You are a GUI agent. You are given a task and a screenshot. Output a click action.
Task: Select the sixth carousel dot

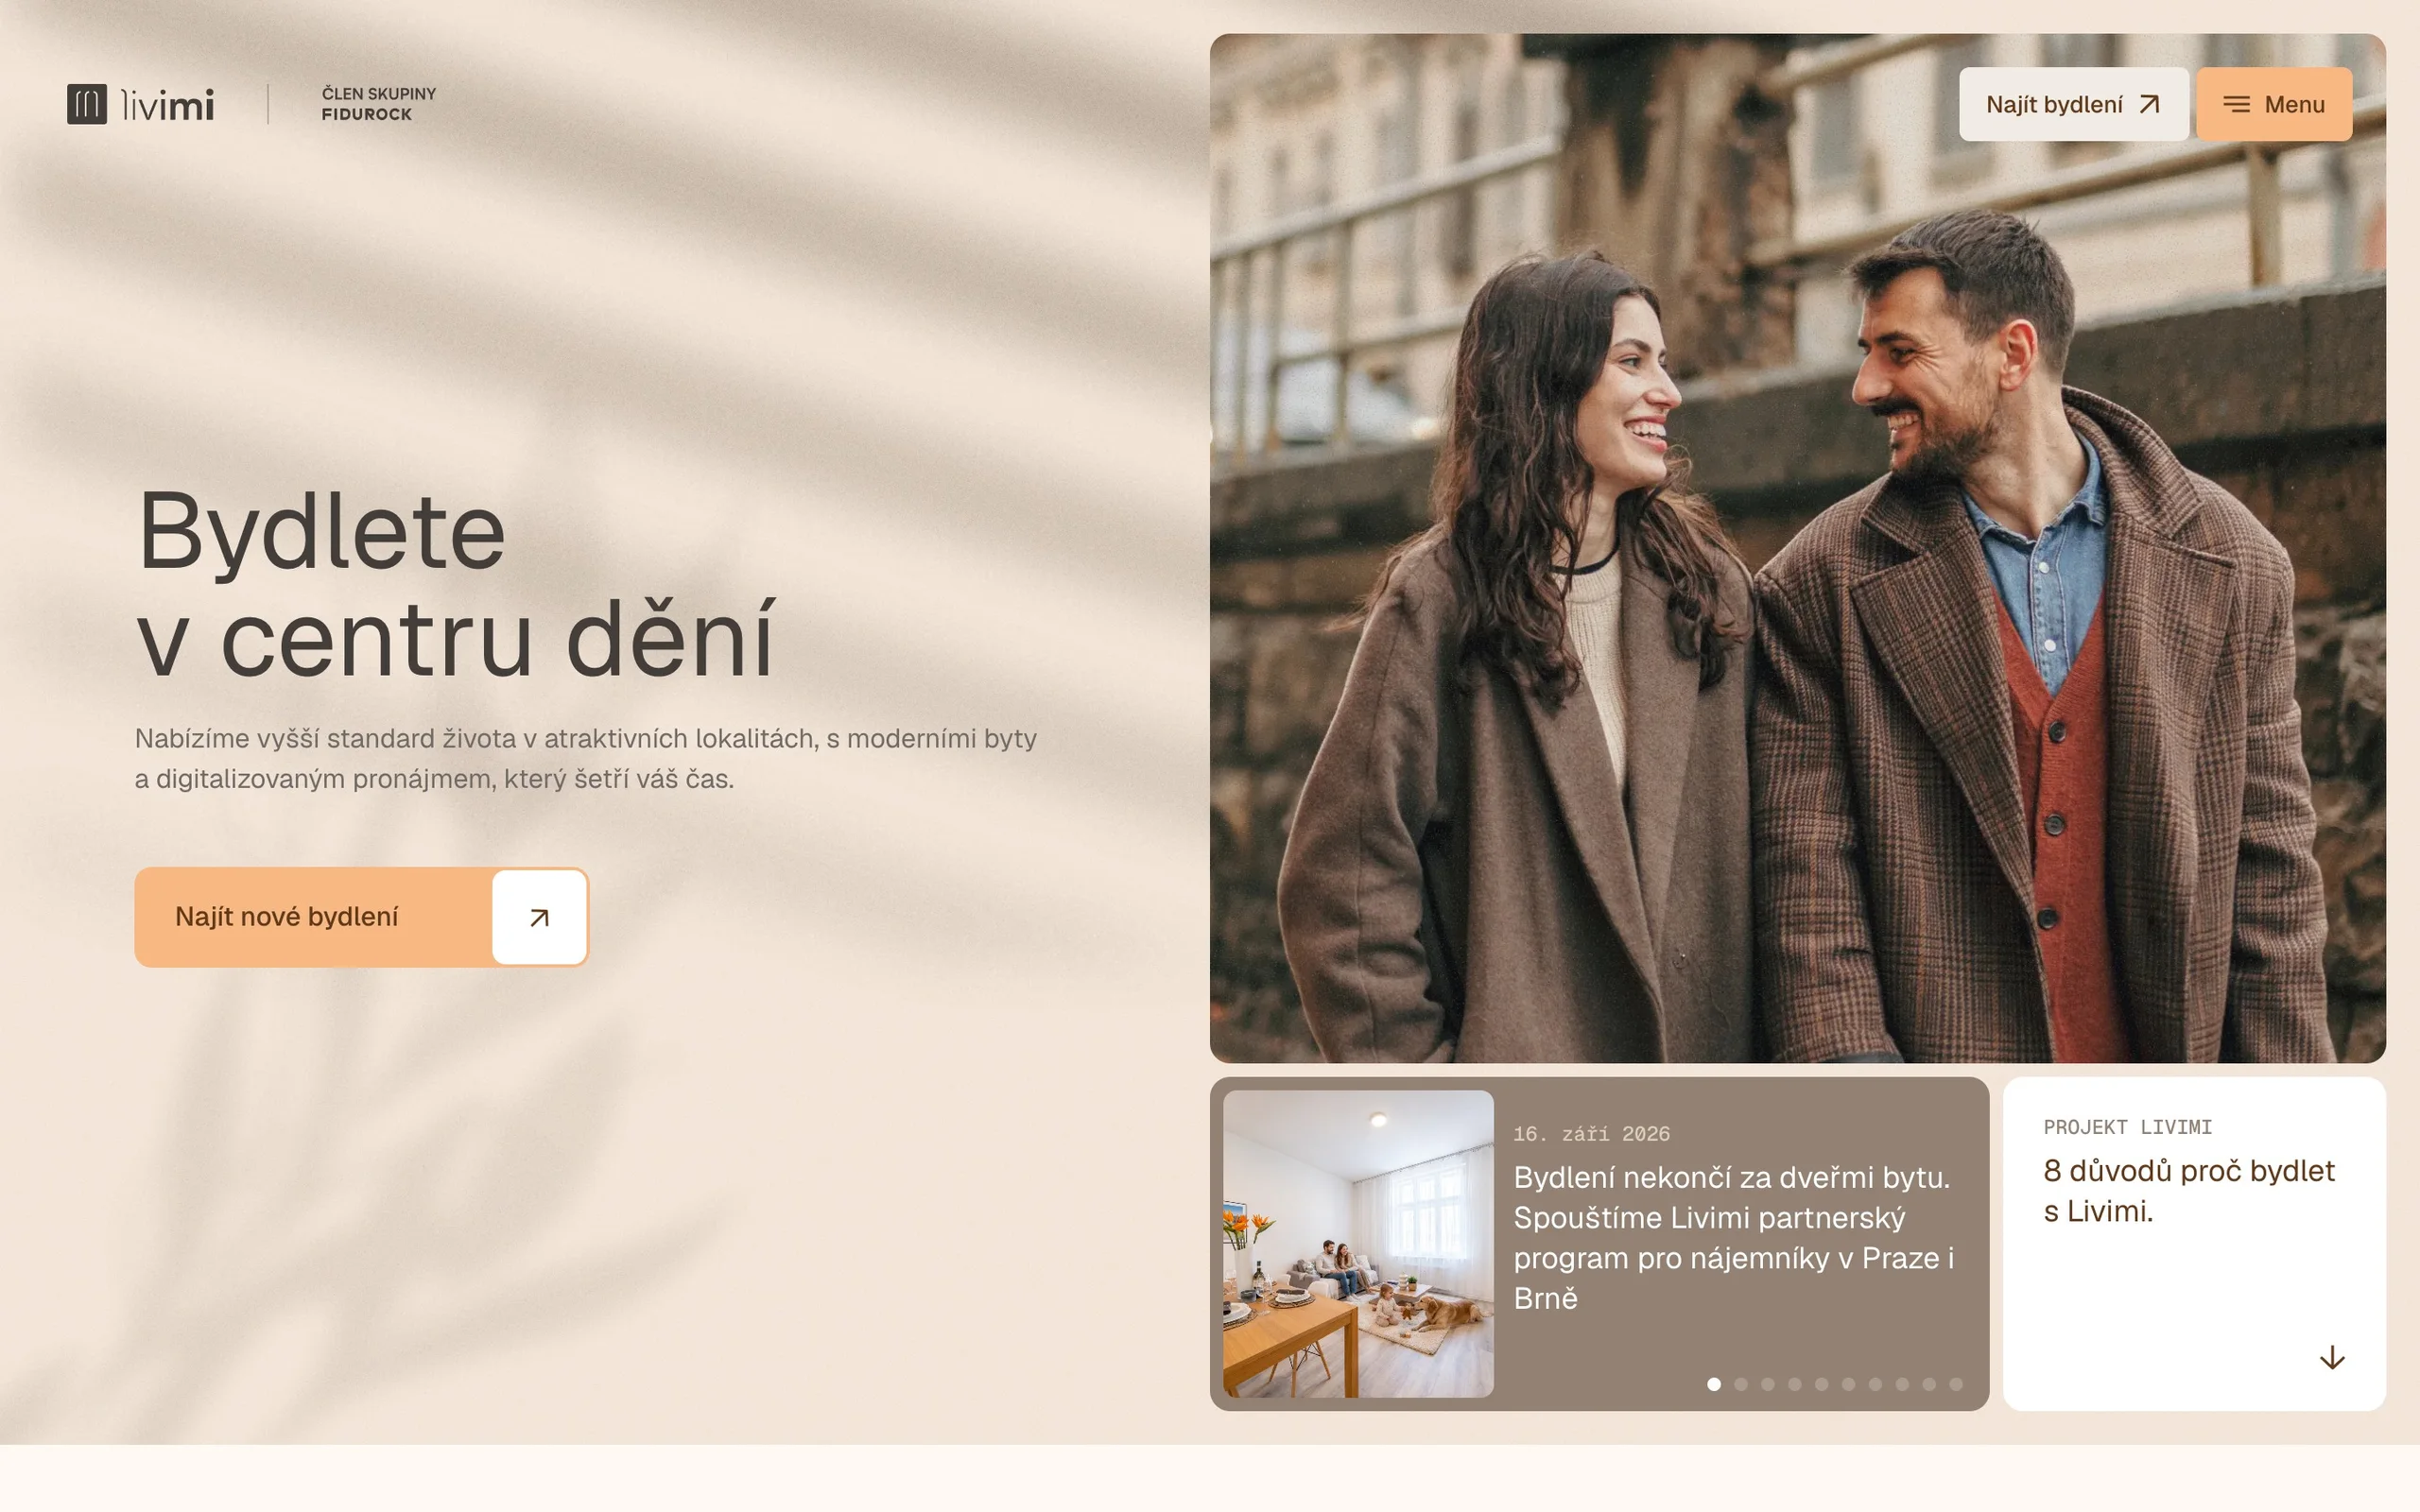[x=1849, y=1384]
